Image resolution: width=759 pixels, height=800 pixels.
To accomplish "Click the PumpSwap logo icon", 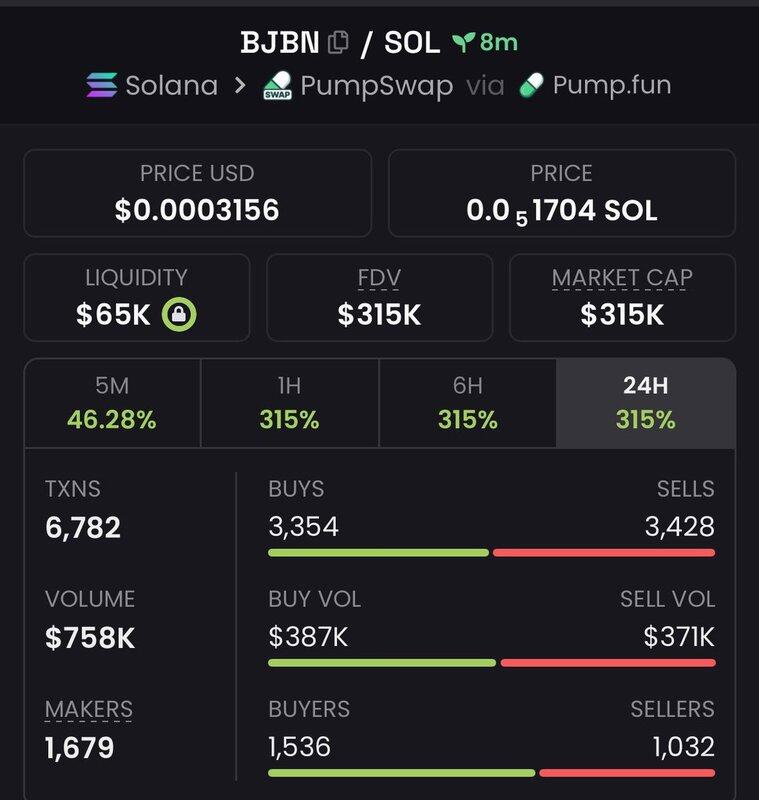I will click(277, 86).
